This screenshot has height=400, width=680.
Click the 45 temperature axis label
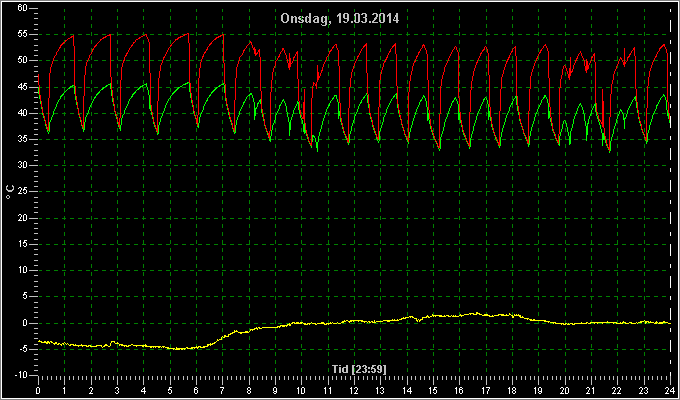click(23, 87)
